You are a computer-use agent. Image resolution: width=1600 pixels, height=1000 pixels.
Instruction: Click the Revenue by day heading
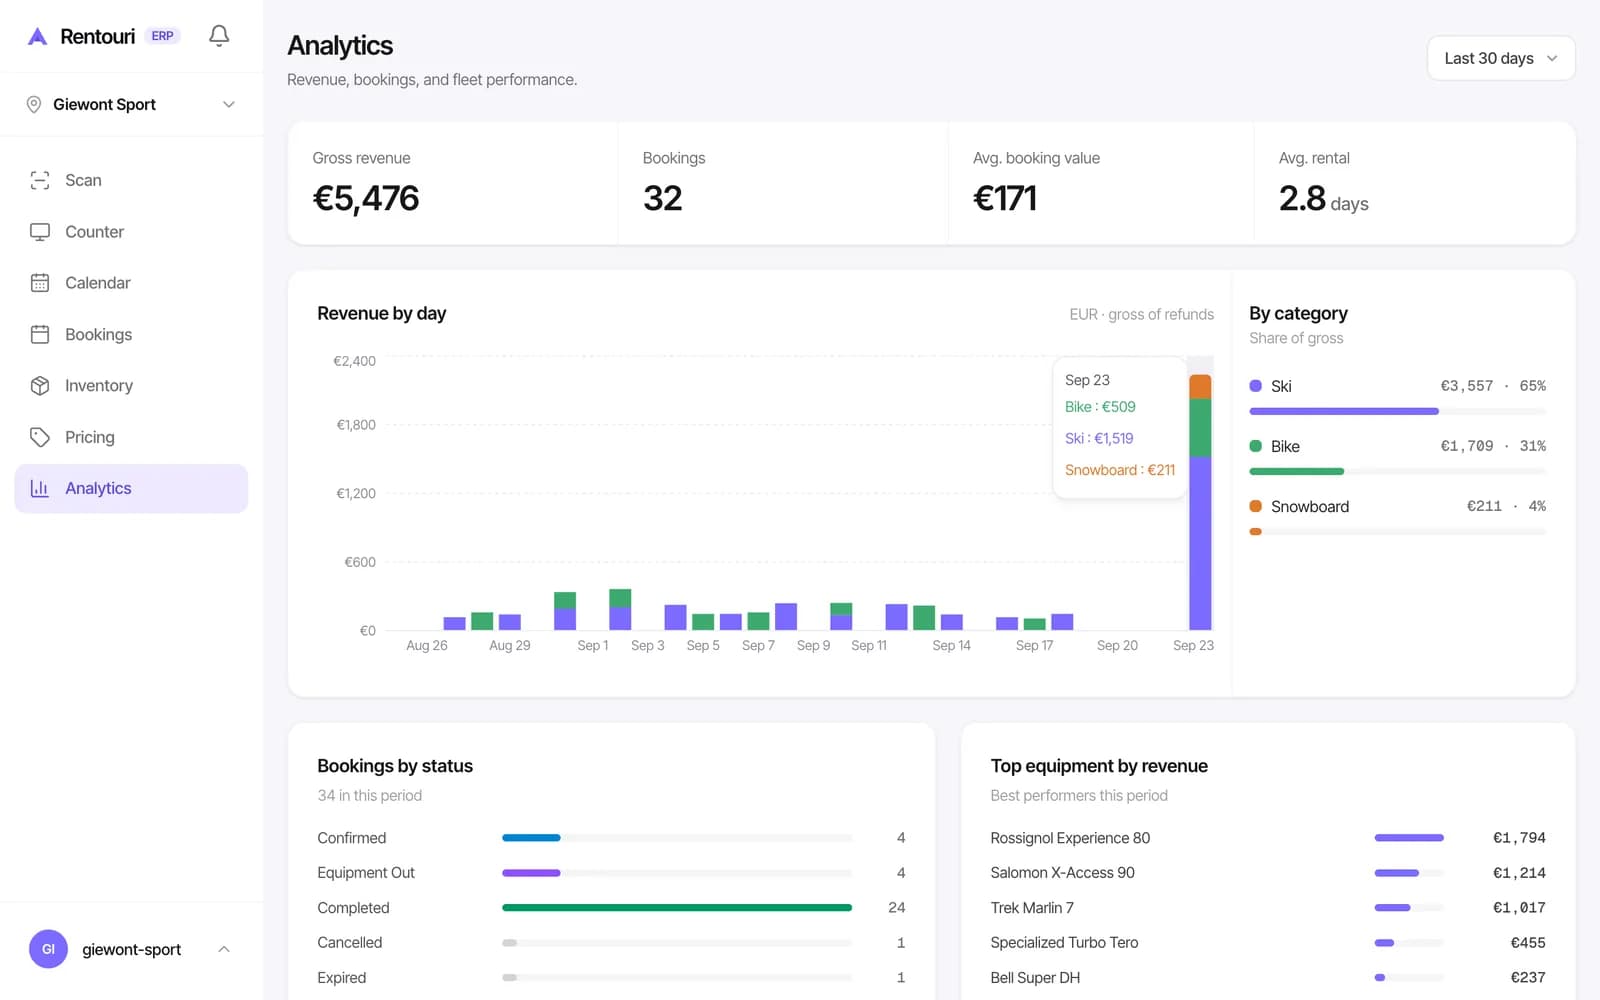click(x=382, y=313)
